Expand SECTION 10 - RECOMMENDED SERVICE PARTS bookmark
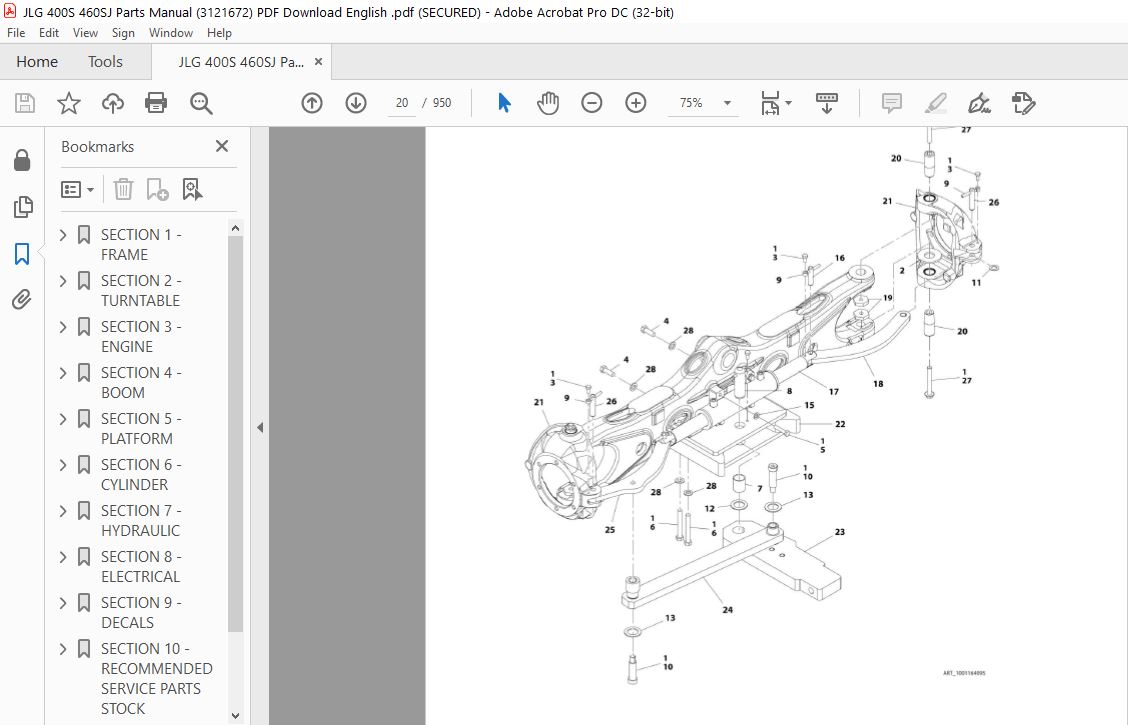 [63, 649]
